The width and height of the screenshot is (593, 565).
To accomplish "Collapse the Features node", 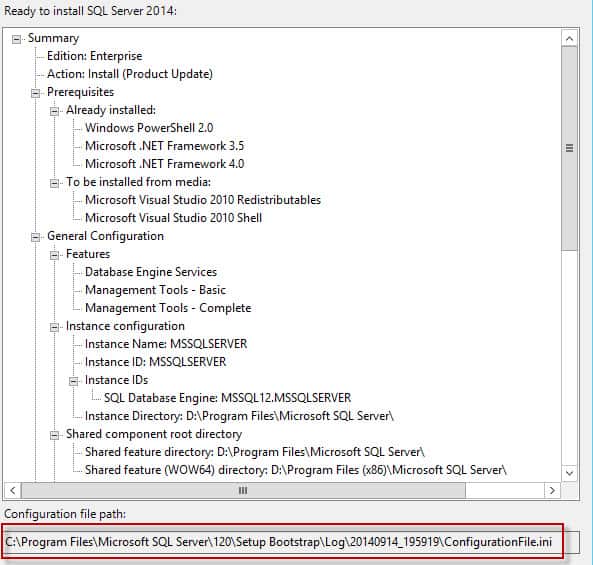I will click(54, 255).
